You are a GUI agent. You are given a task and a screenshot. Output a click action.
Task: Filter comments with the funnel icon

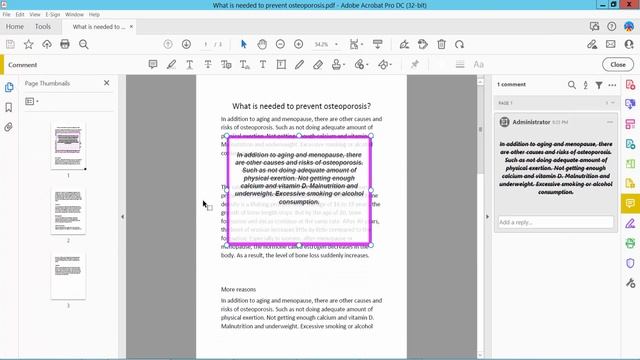pyautogui.click(x=599, y=85)
